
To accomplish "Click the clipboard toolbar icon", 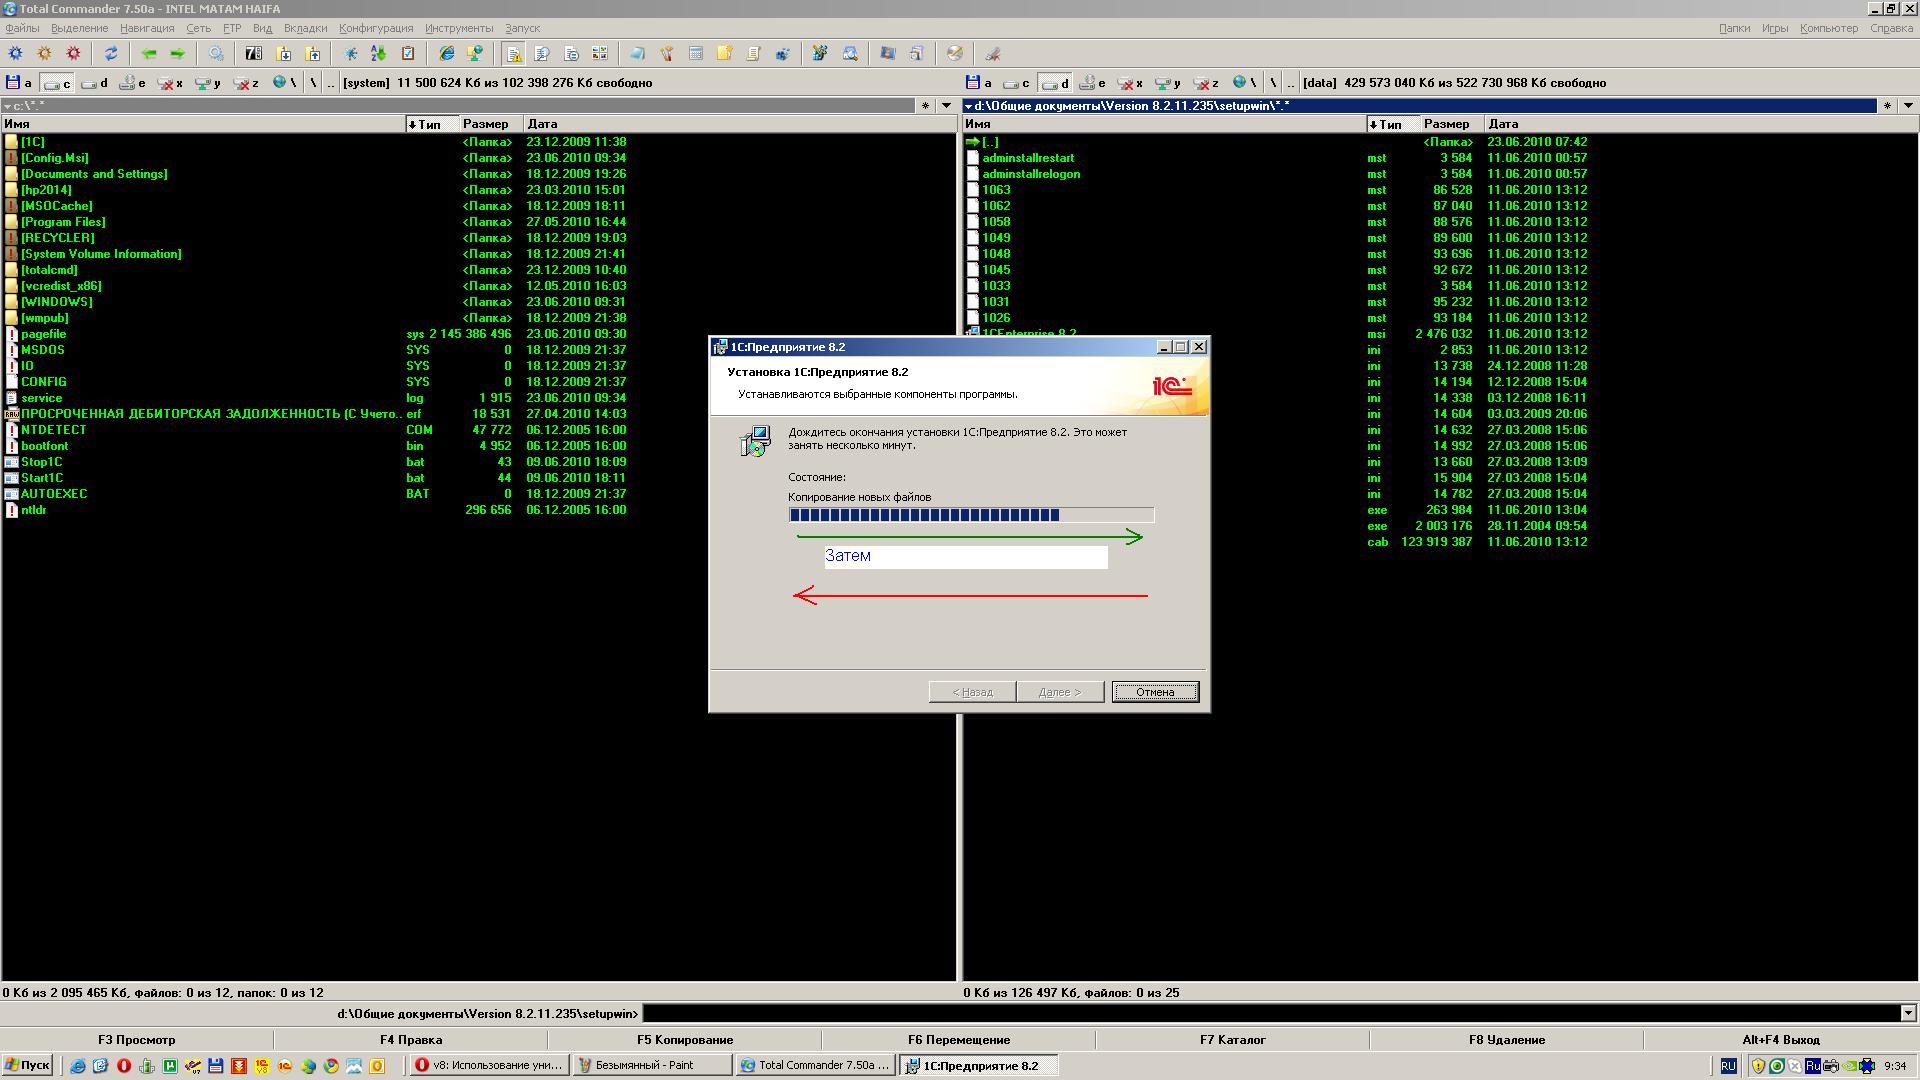I will [x=408, y=54].
